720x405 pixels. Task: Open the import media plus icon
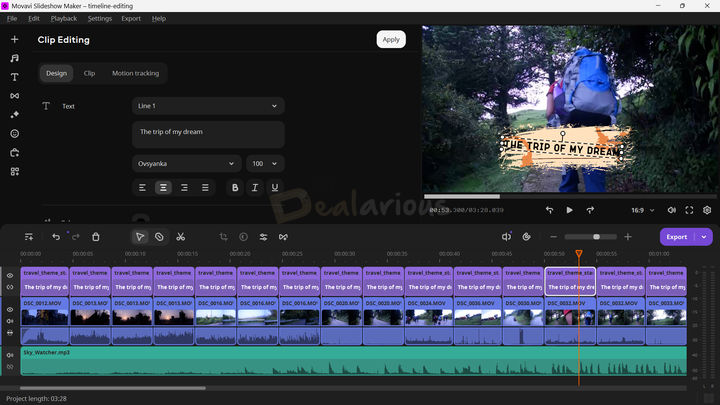click(x=15, y=39)
